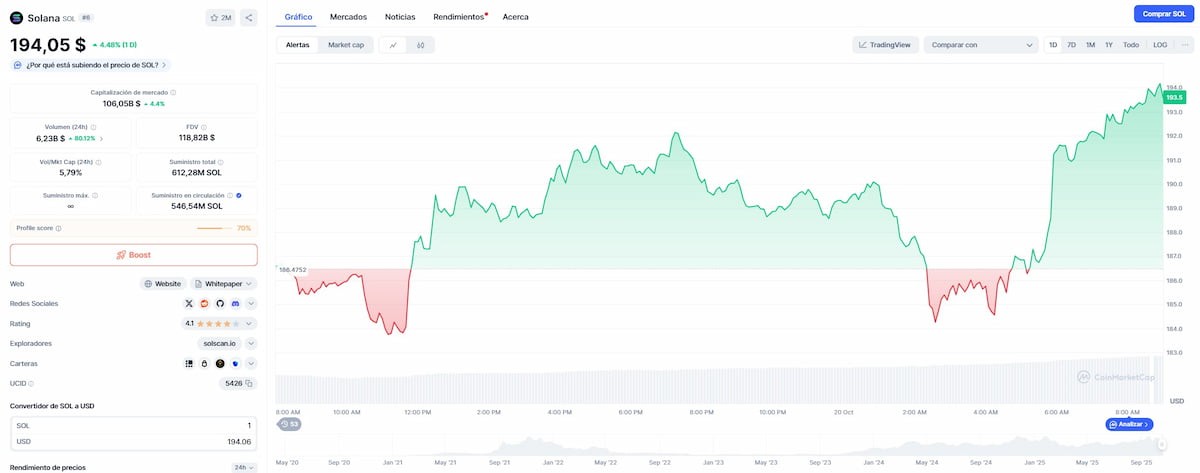
Task: Click the second wallet icon in Carteras
Action: [204, 363]
